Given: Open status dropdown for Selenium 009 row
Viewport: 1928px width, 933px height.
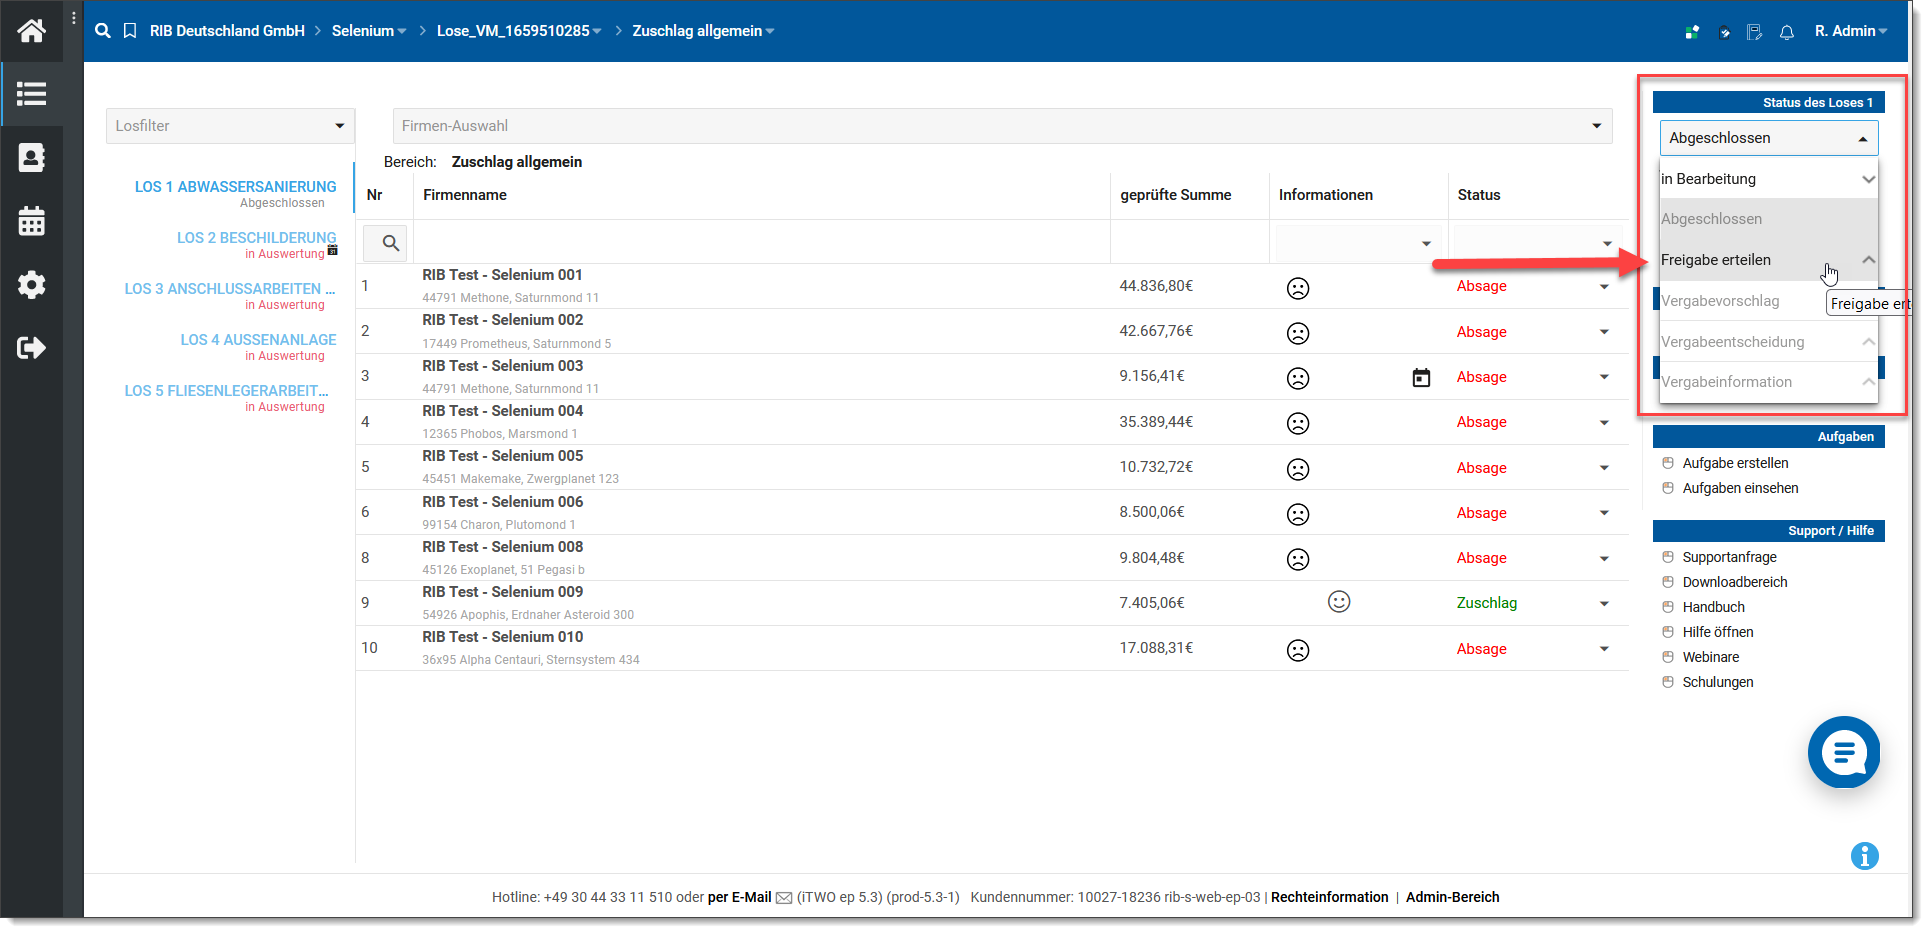Looking at the screenshot, I should click(1604, 603).
